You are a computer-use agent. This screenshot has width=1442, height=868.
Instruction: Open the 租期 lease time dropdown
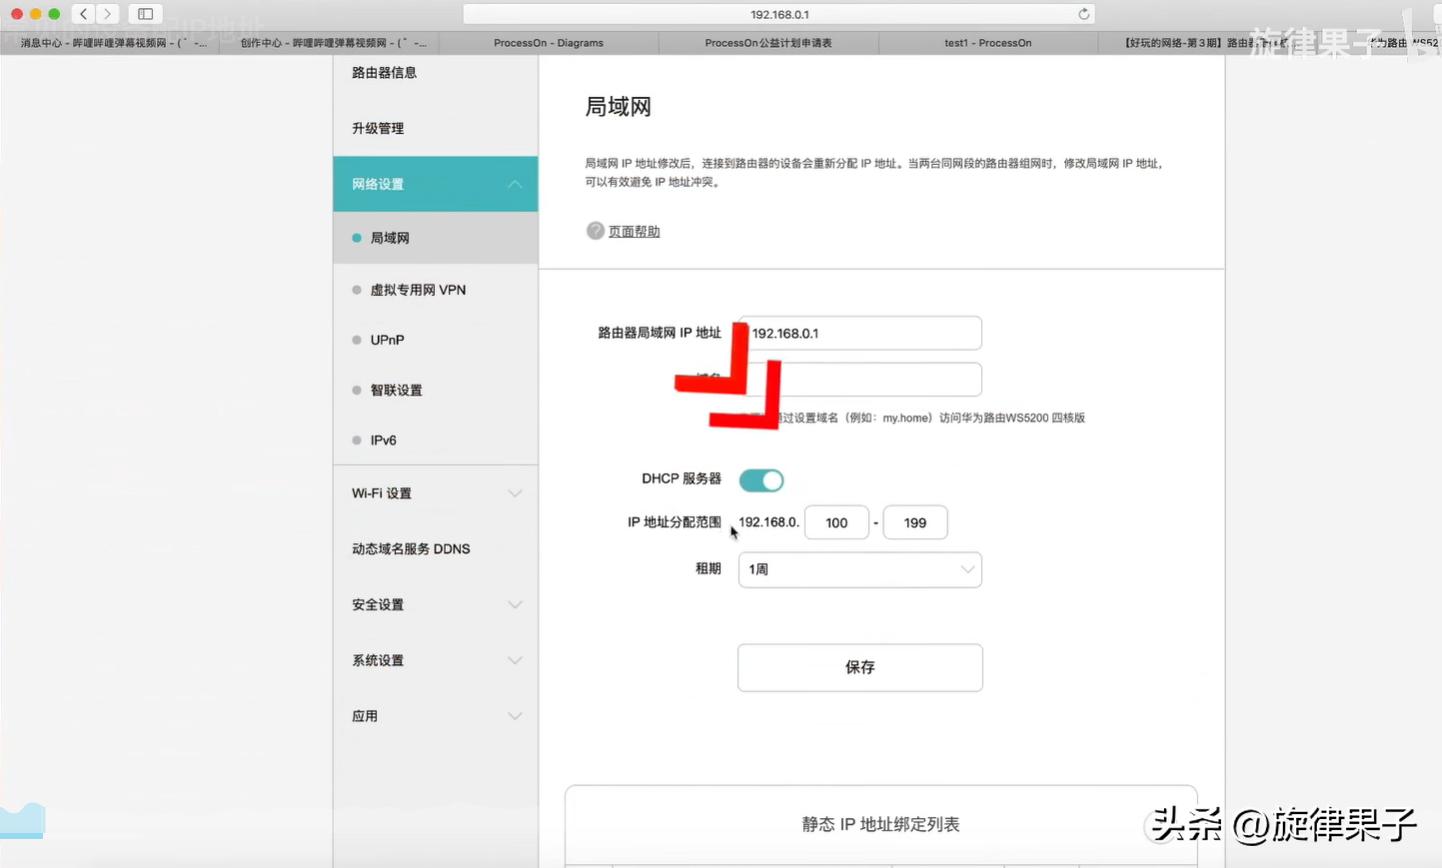point(859,569)
